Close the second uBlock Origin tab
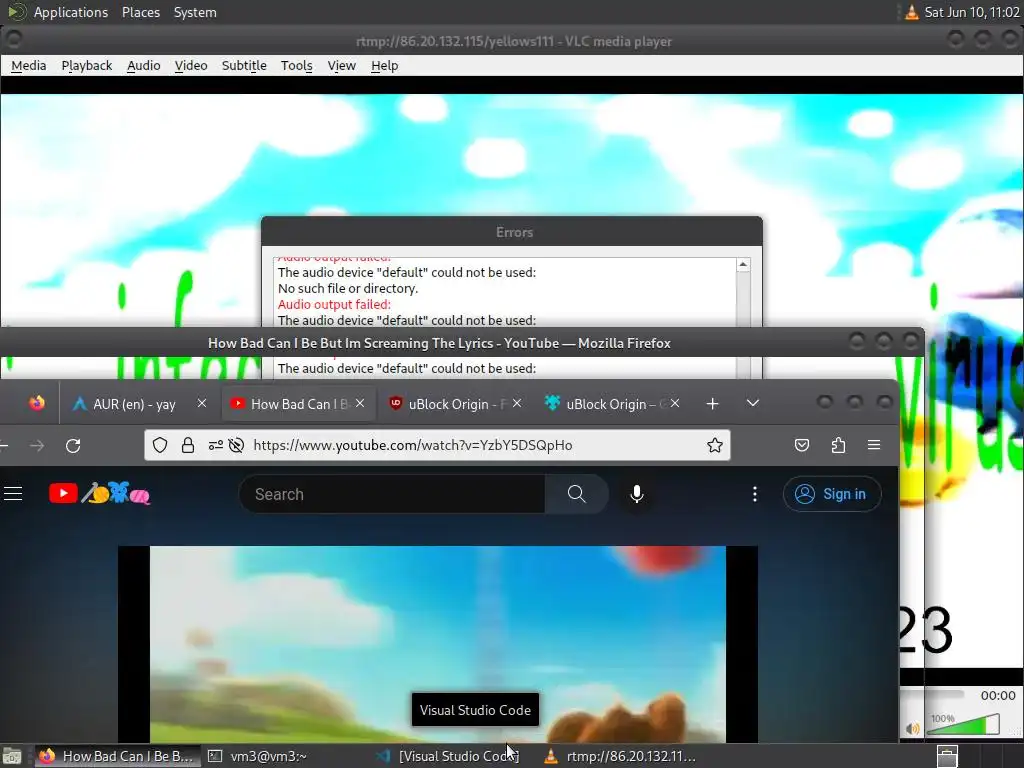Image resolution: width=1024 pixels, height=768 pixels. (x=675, y=404)
